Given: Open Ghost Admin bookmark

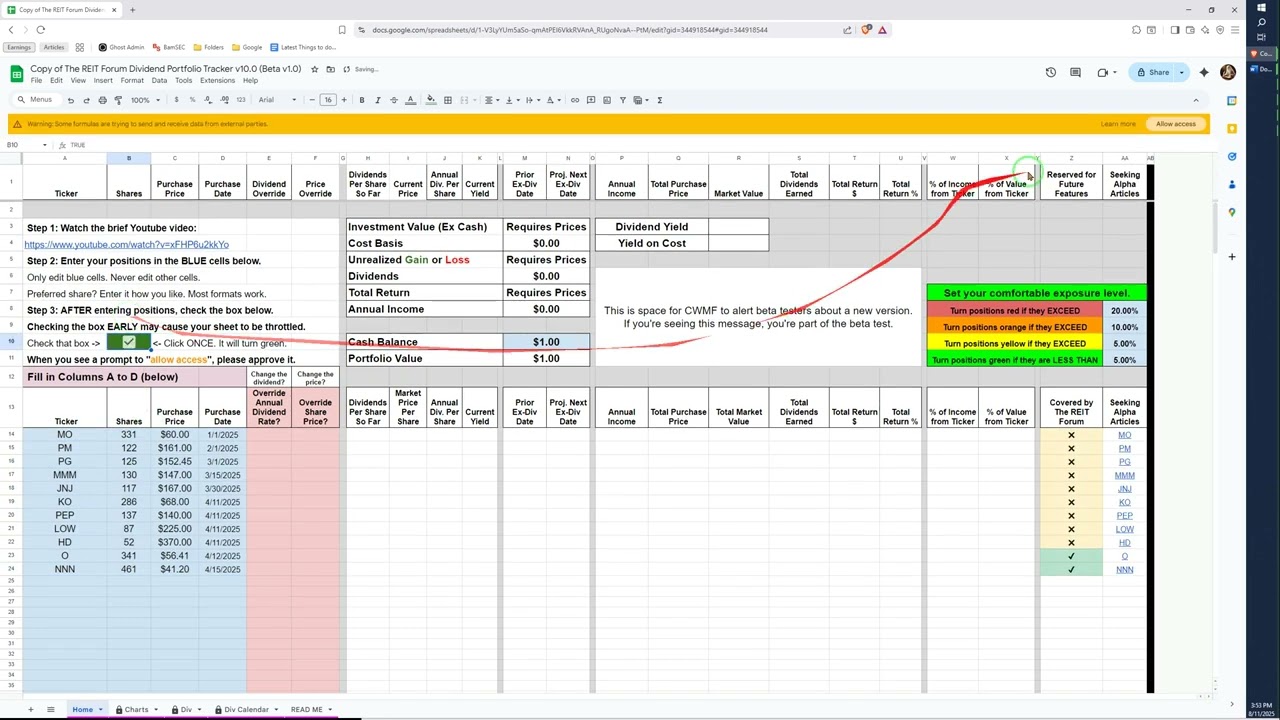Looking at the screenshot, I should click(x=120, y=47).
